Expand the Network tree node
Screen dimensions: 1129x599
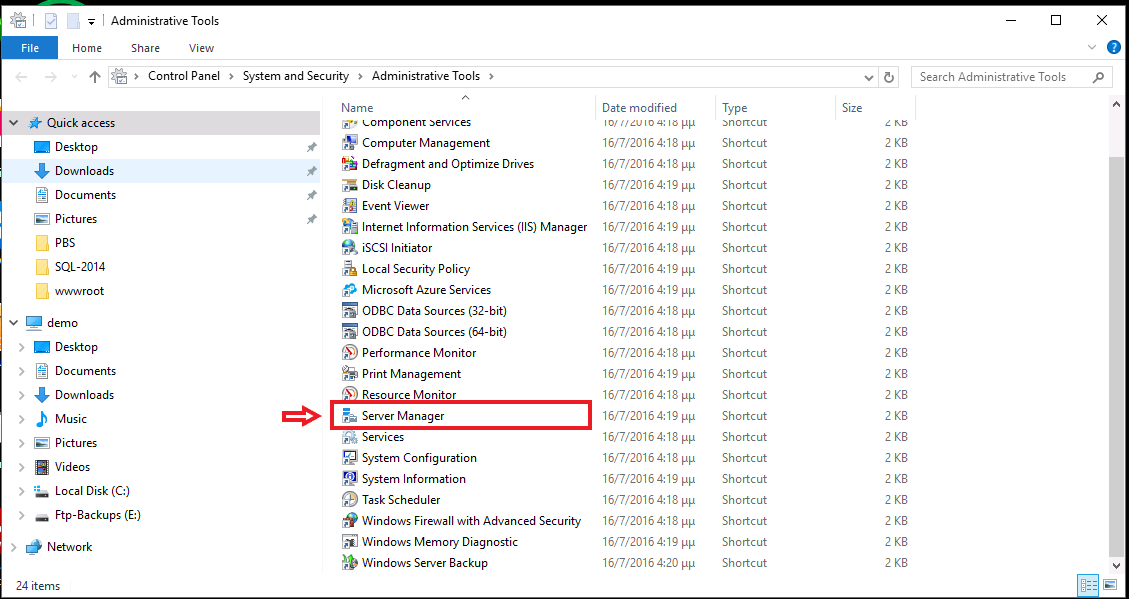point(14,546)
